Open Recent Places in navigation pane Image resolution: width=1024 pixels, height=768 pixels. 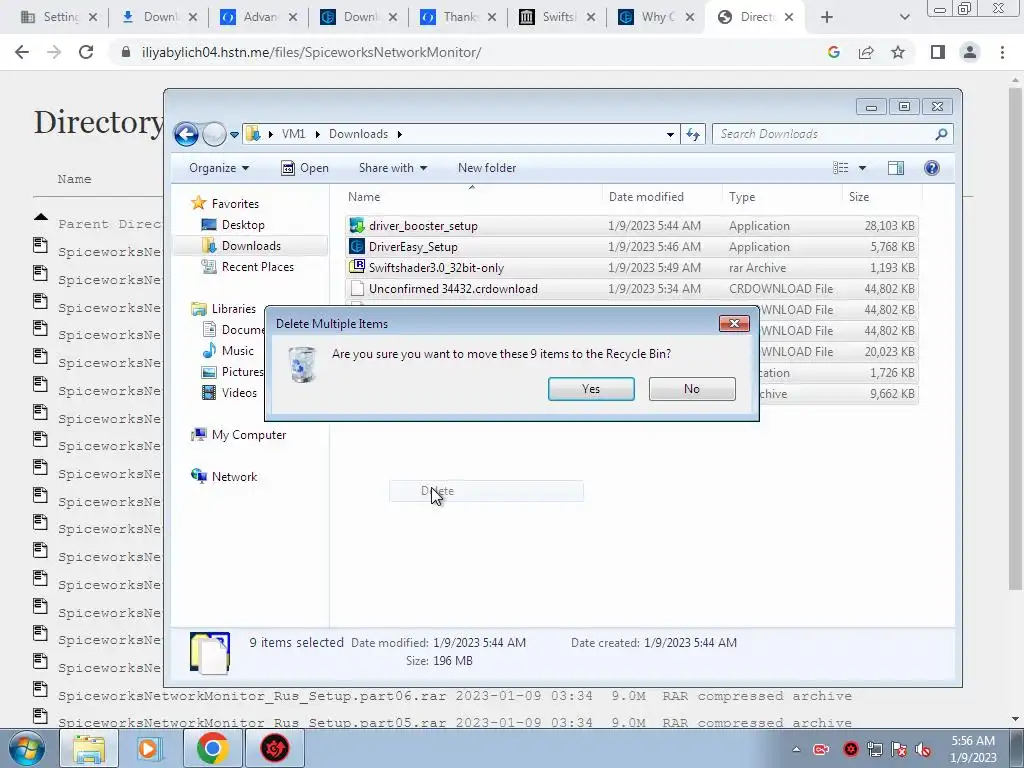point(258,266)
